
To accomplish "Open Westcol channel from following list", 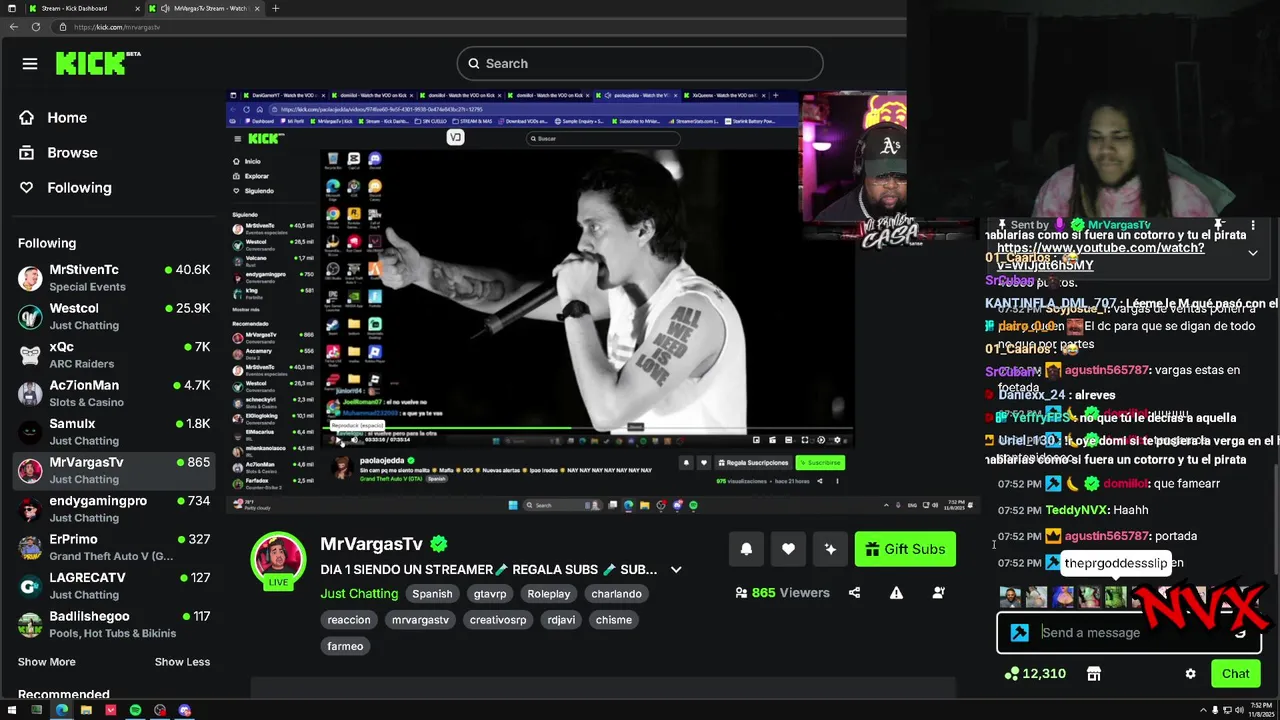I will point(114,316).
